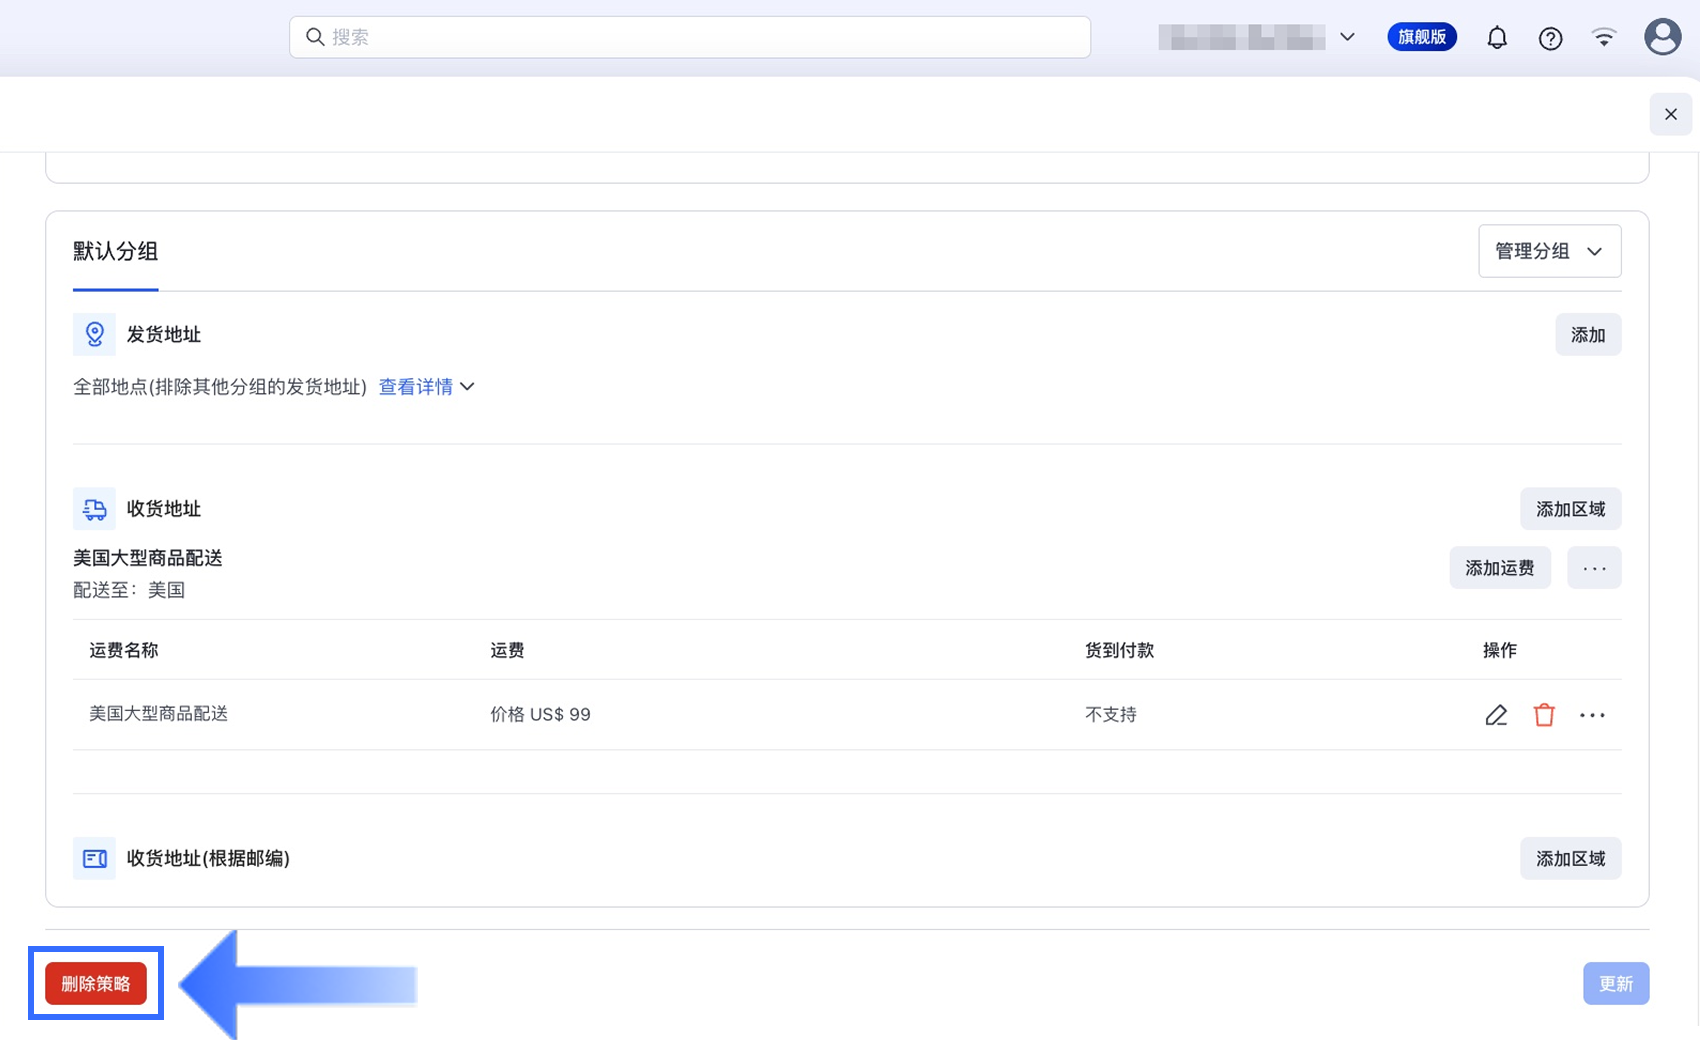Open the zone options beside 添加运费
Screen dimensions: 1700x1040
pyautogui.click(x=1594, y=568)
